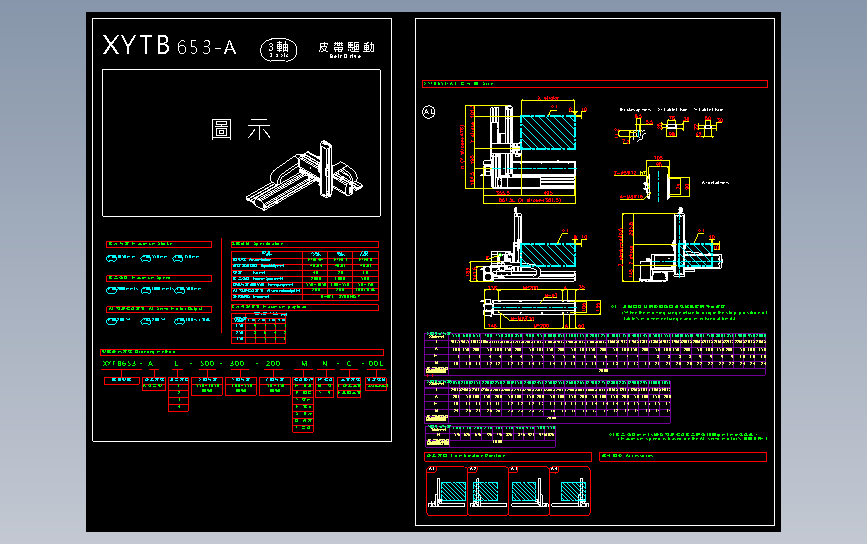Select the letter L in order code

click(x=176, y=363)
